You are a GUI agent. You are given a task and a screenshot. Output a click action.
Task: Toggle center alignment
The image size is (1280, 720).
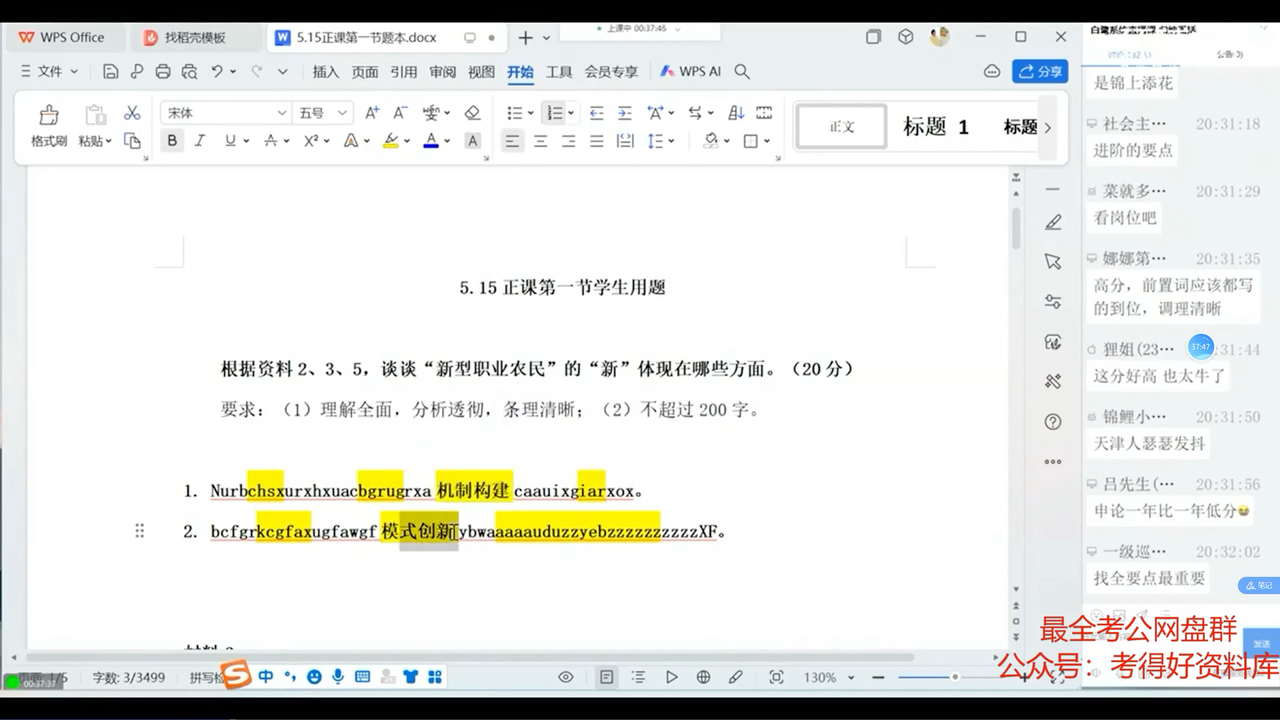point(540,141)
